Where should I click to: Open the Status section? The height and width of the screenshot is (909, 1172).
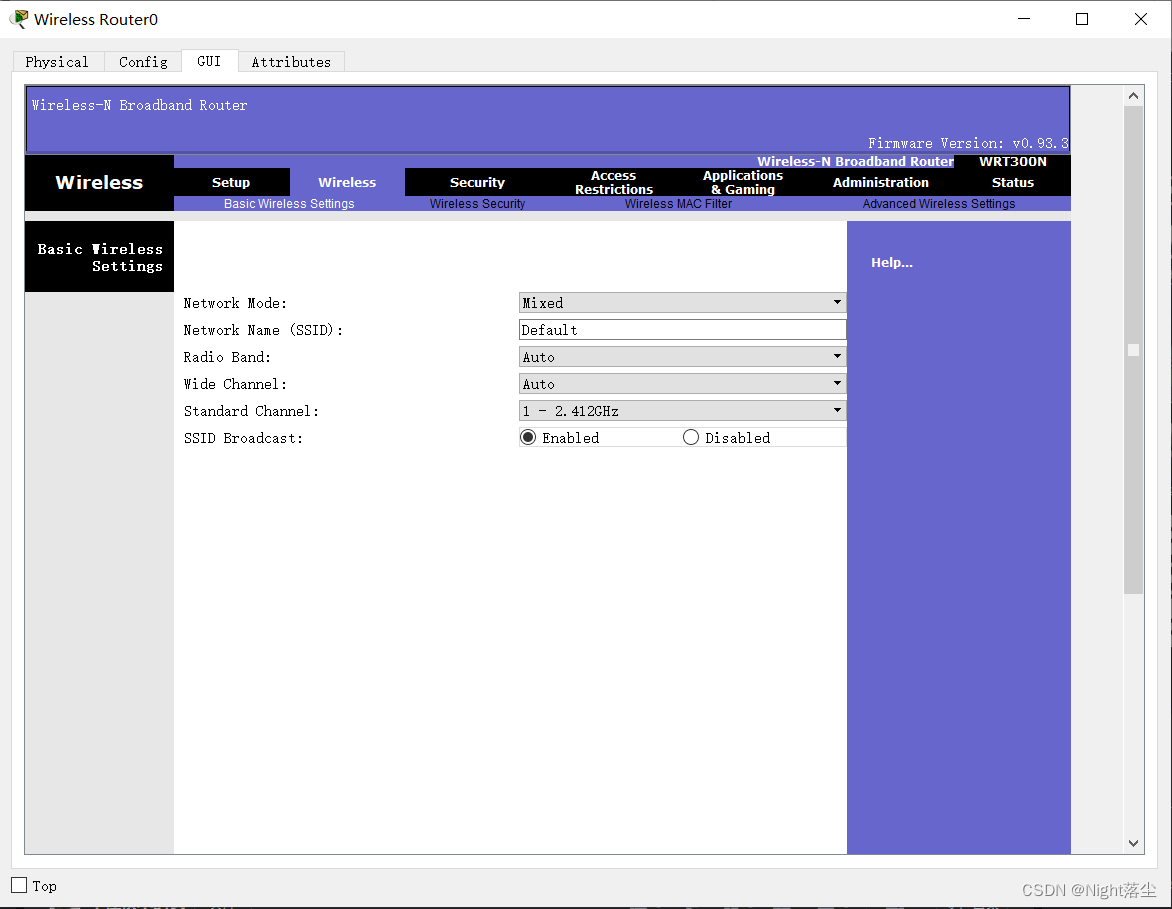coord(1013,182)
